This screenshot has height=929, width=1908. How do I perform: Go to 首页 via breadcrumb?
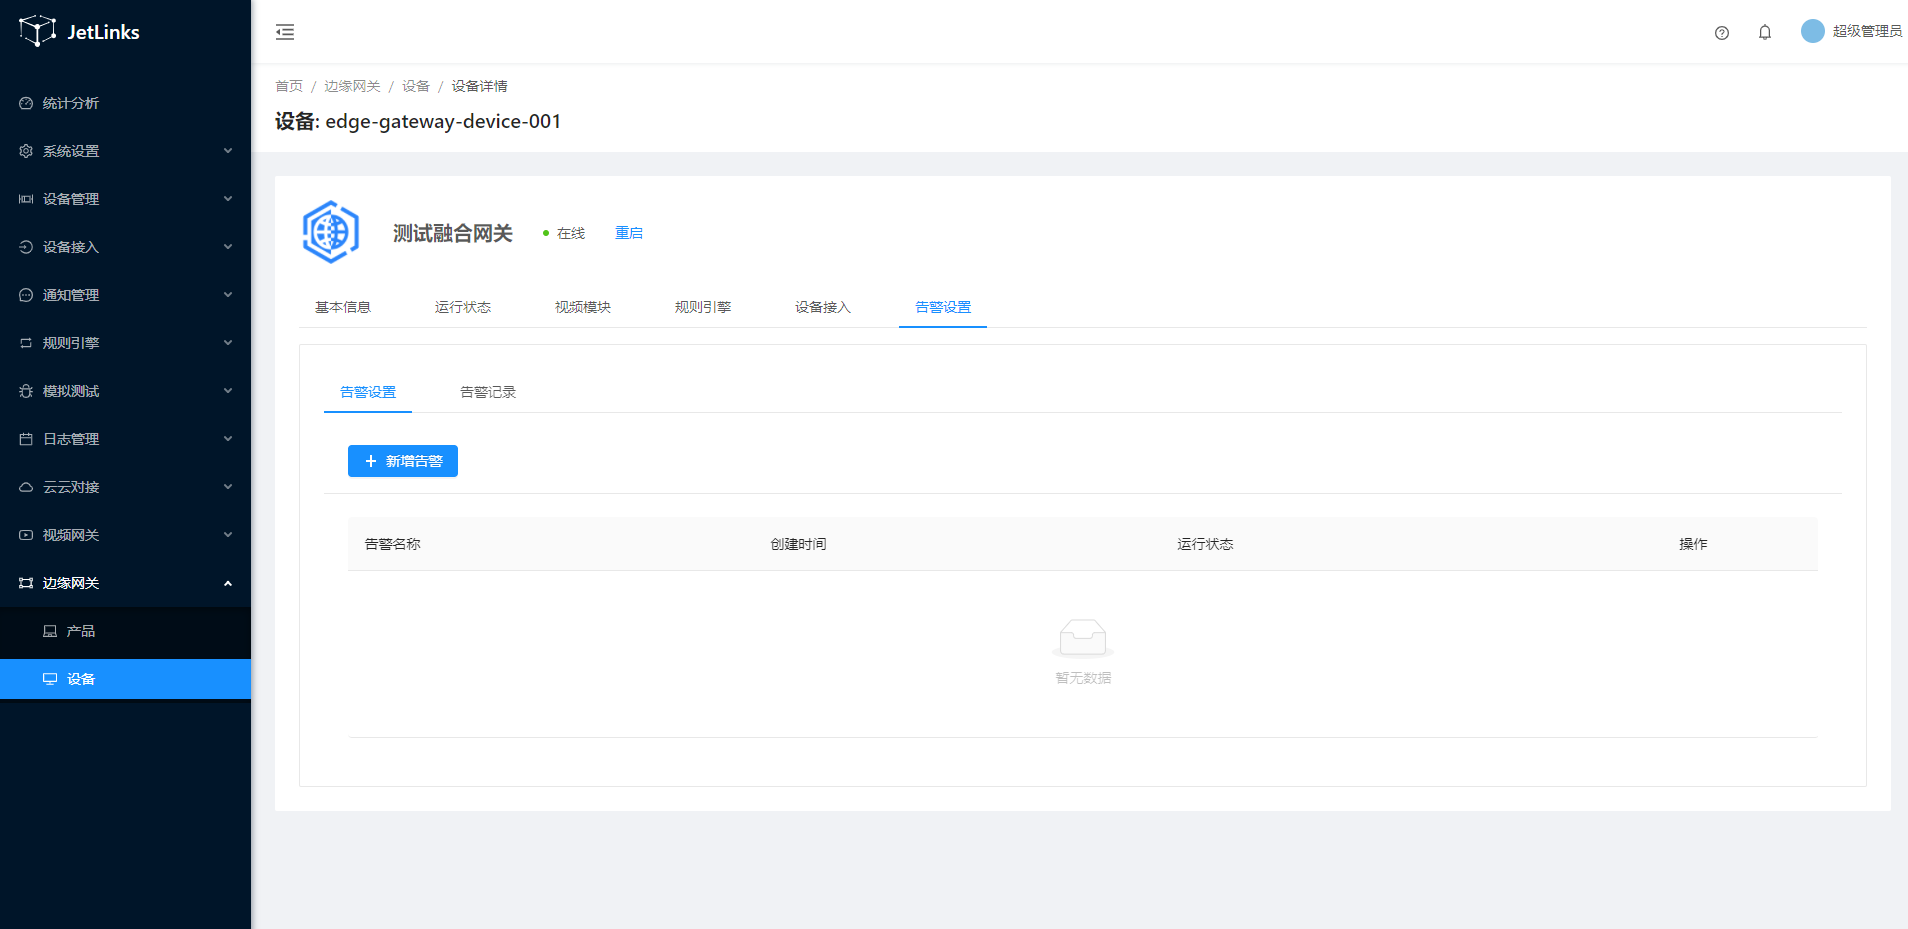tap(288, 86)
